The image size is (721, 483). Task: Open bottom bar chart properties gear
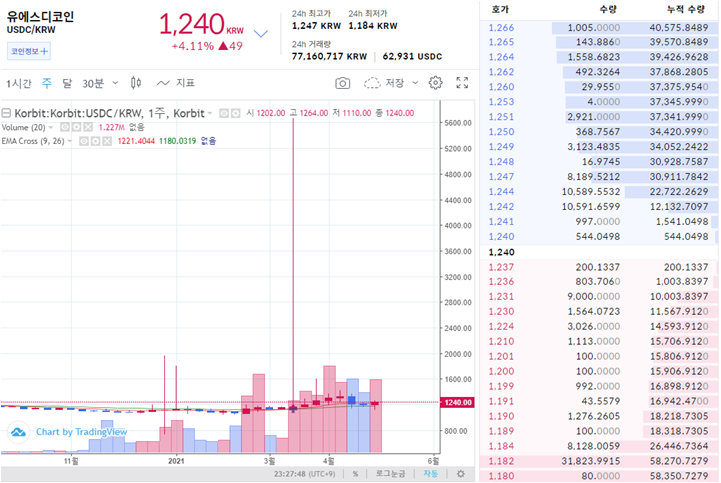click(460, 473)
